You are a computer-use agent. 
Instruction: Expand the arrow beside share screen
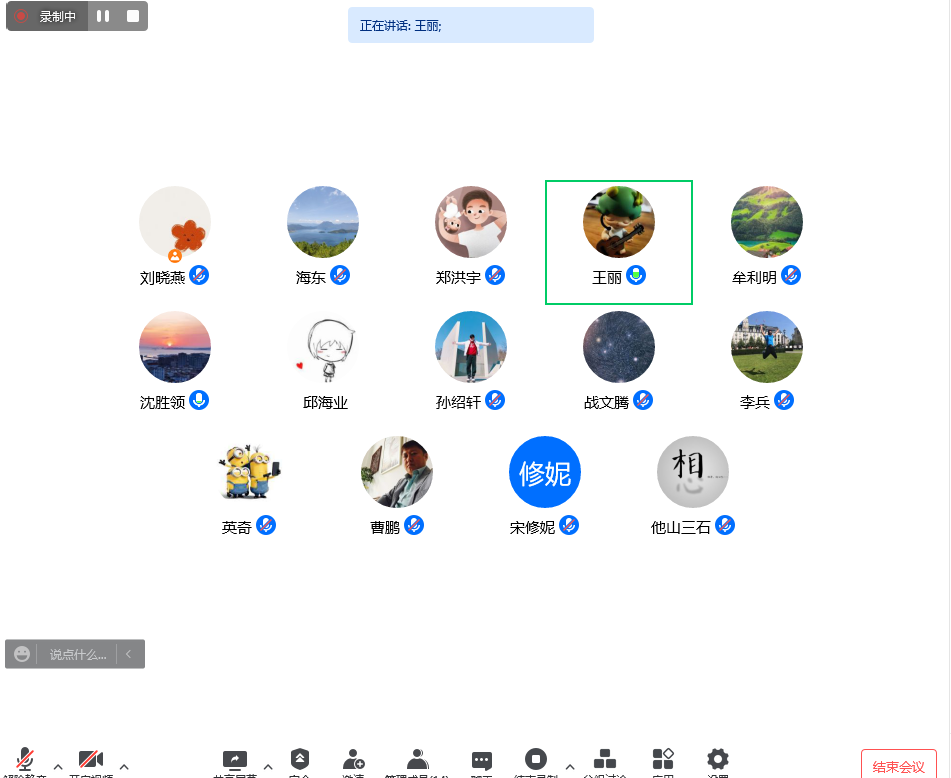(x=268, y=767)
